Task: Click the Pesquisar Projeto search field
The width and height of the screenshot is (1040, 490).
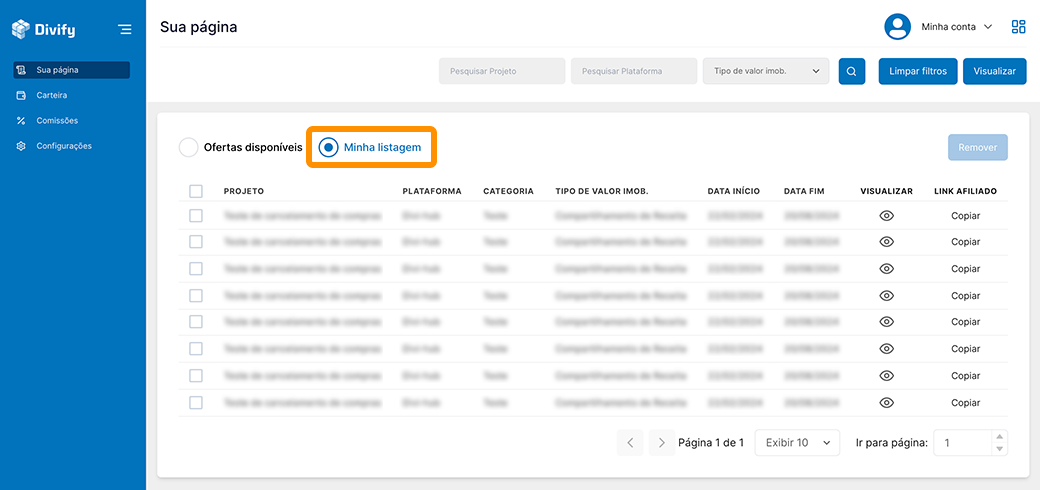Action: click(x=502, y=71)
